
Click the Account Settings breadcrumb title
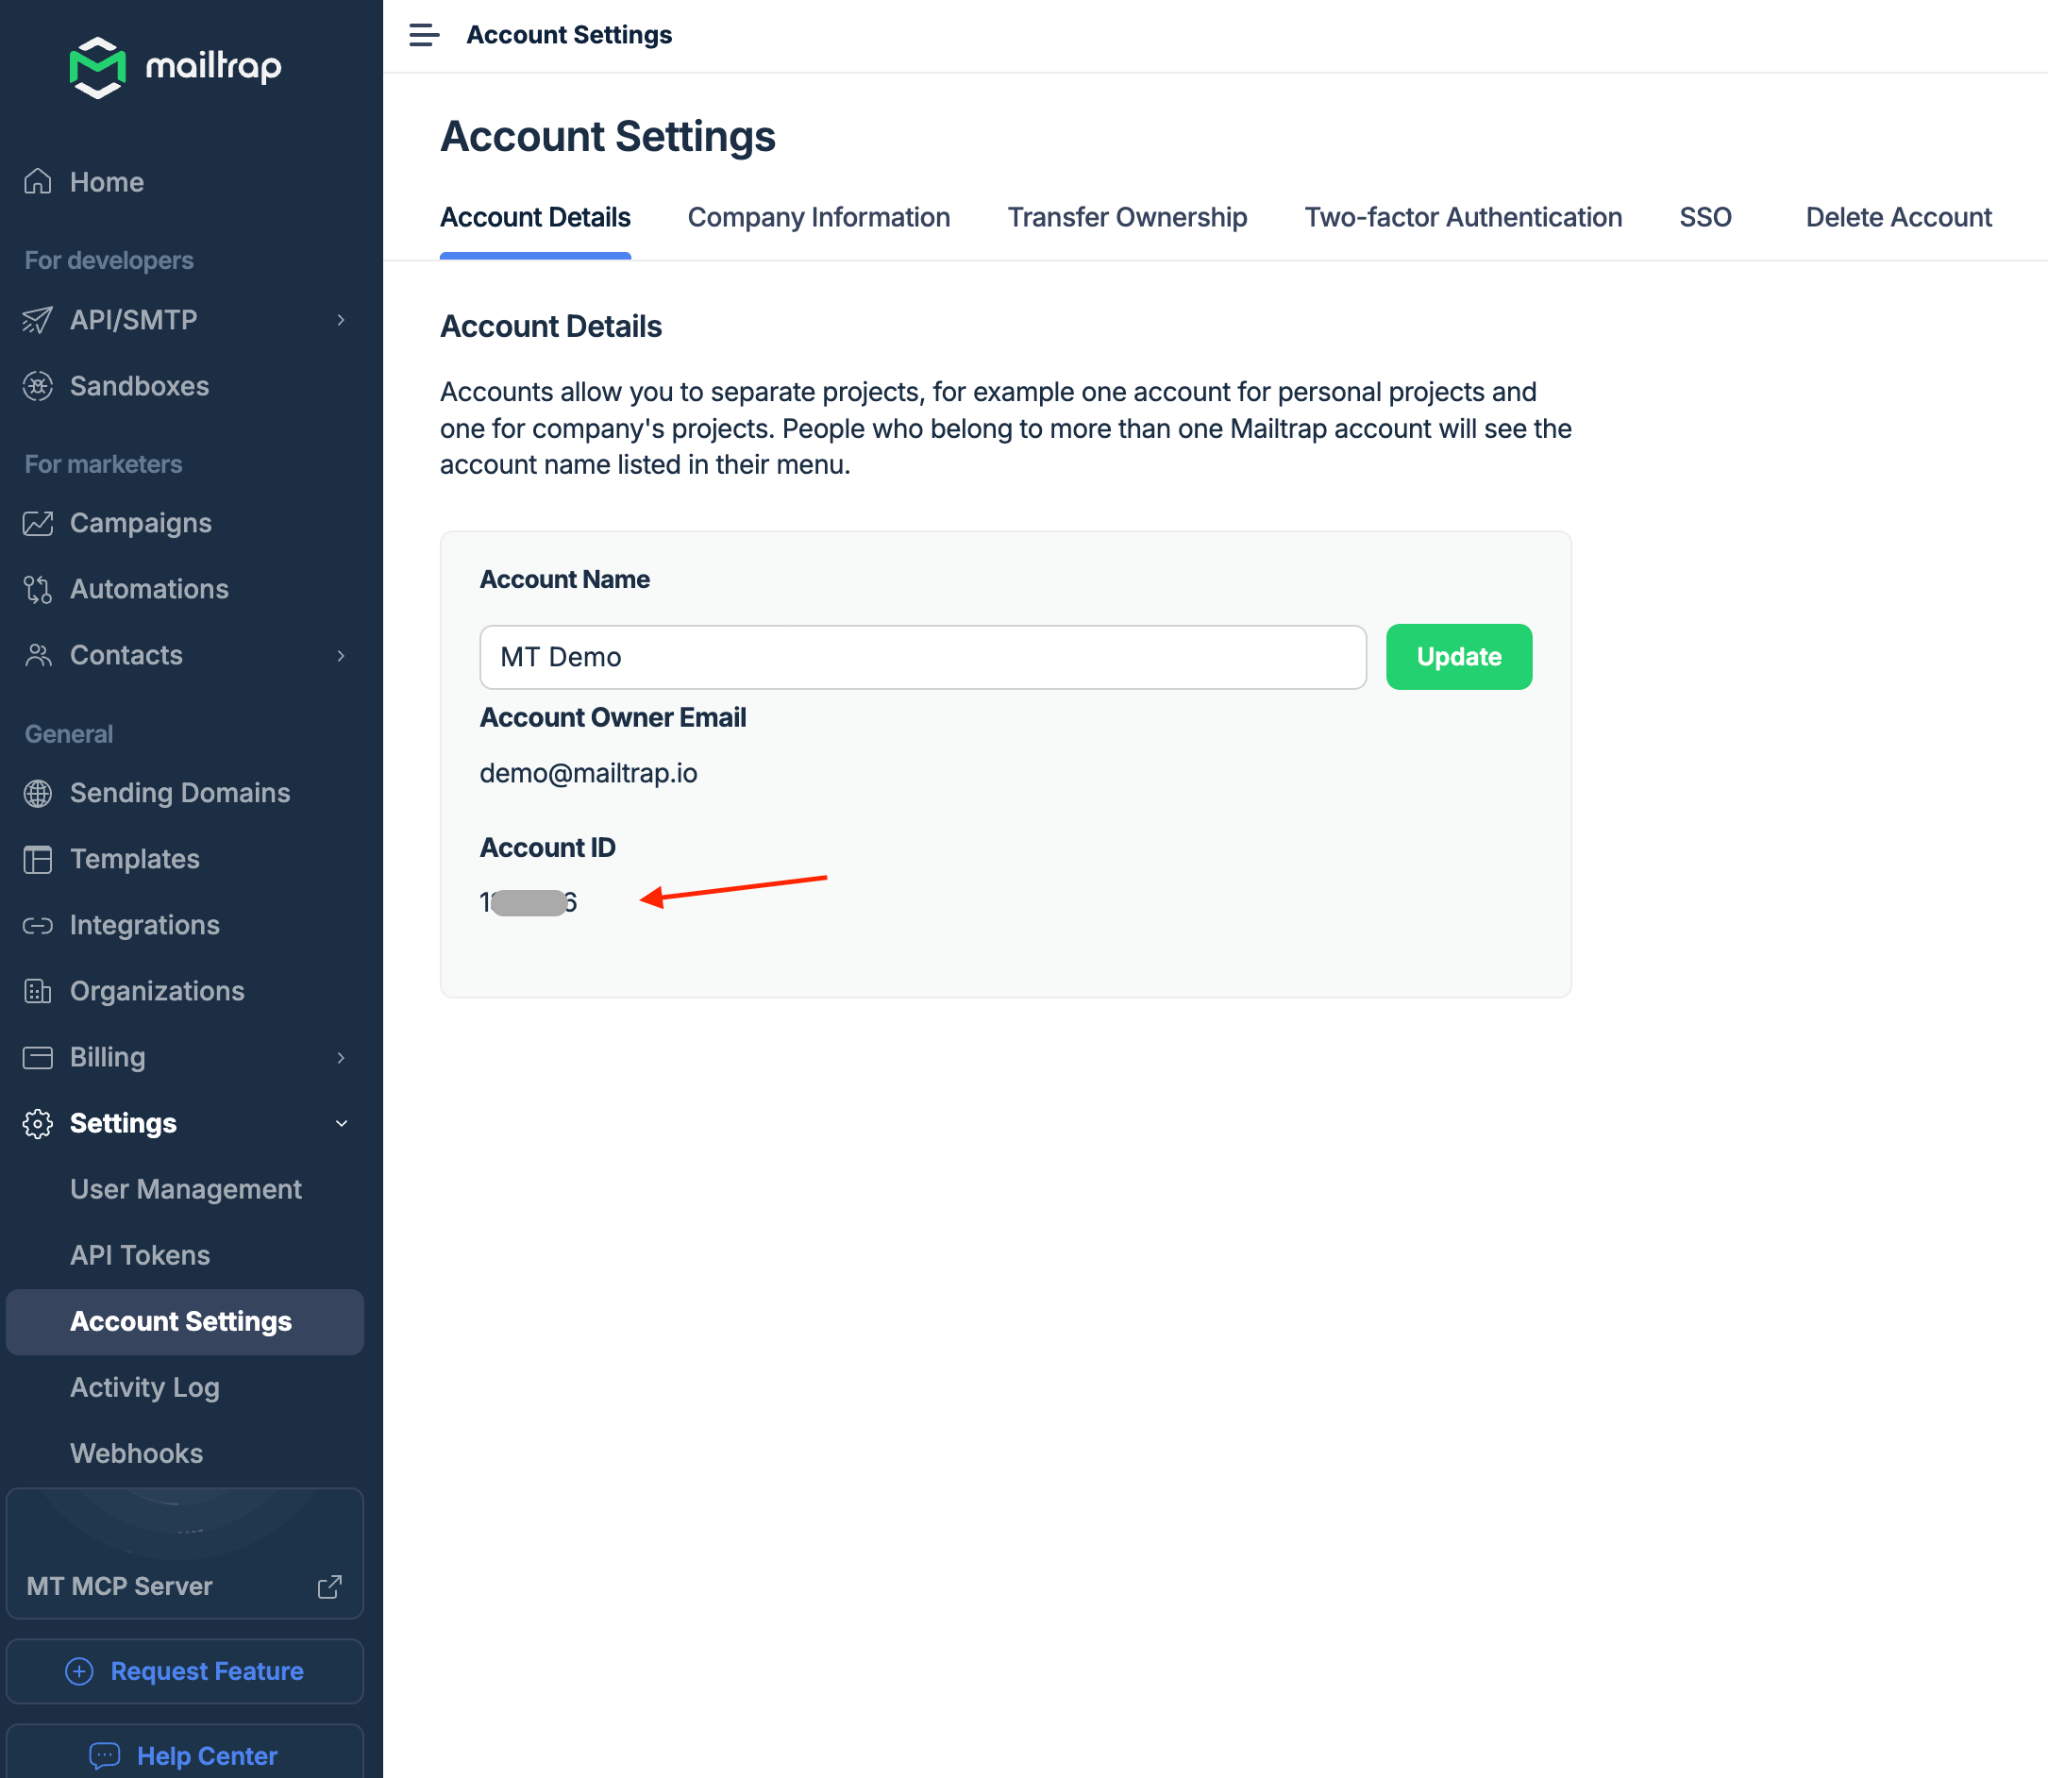pos(569,35)
